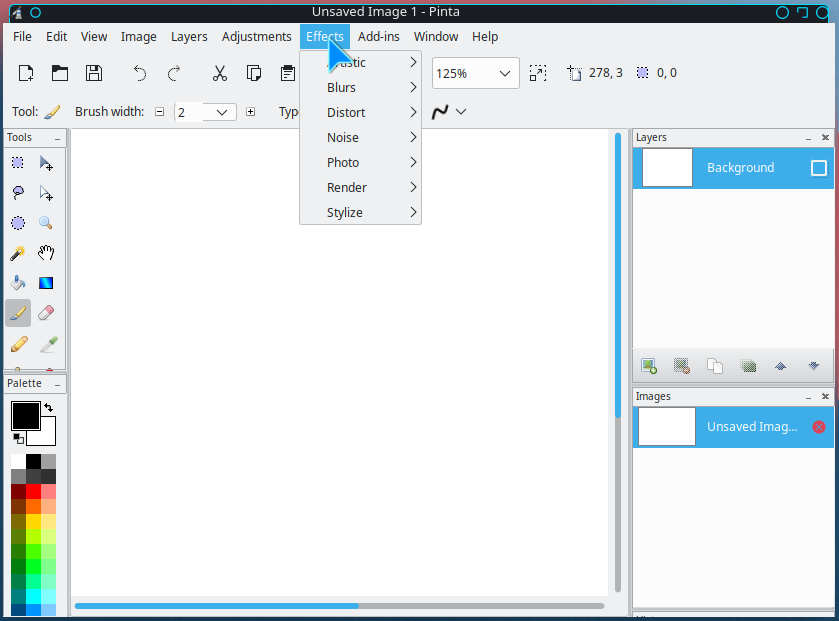
Task: Activate the Pan hand tool
Action: 46,252
